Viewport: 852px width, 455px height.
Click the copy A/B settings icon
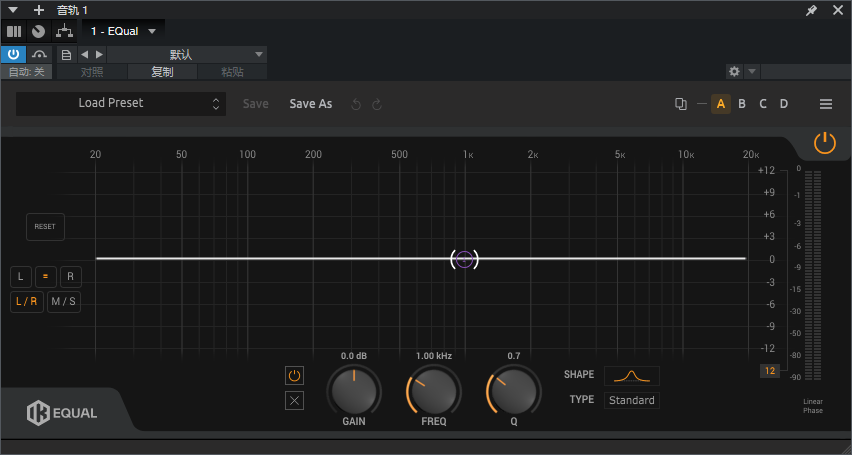pyautogui.click(x=680, y=104)
